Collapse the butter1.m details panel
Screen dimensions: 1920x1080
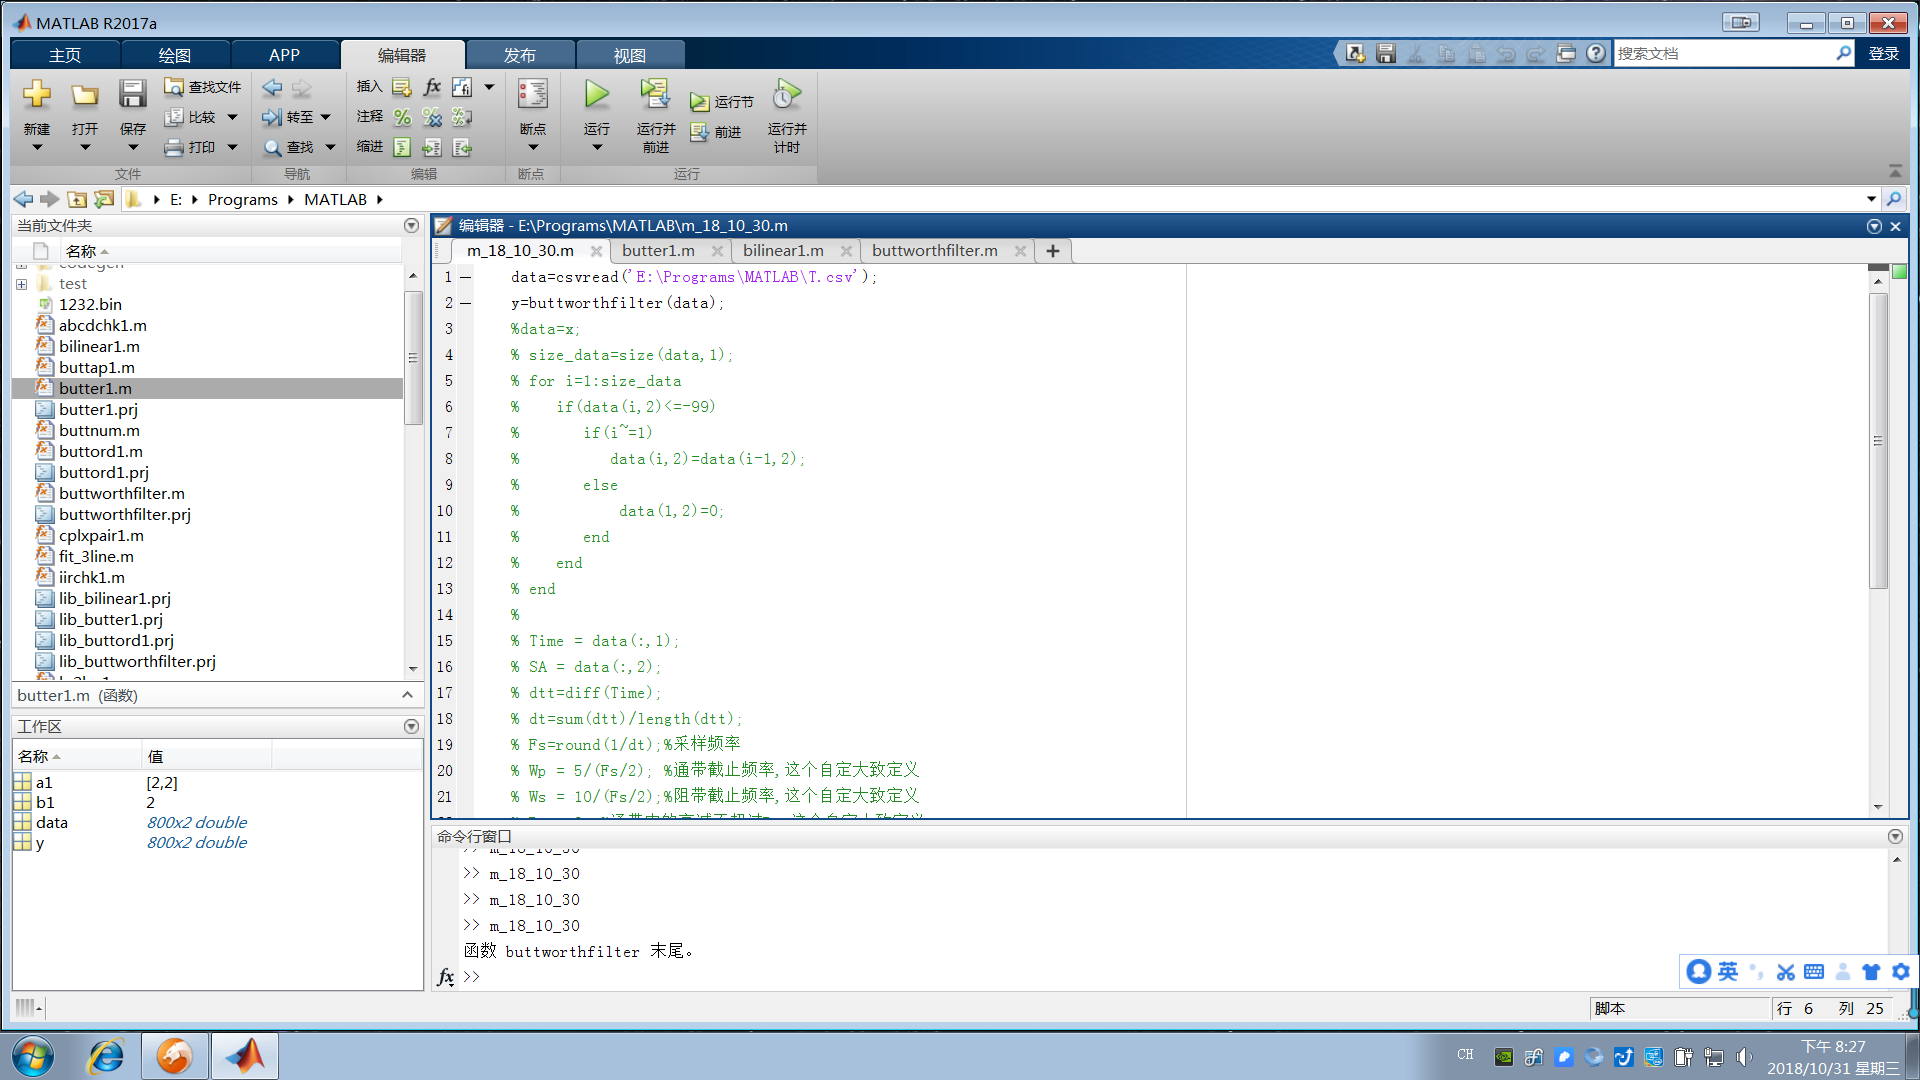coord(407,695)
